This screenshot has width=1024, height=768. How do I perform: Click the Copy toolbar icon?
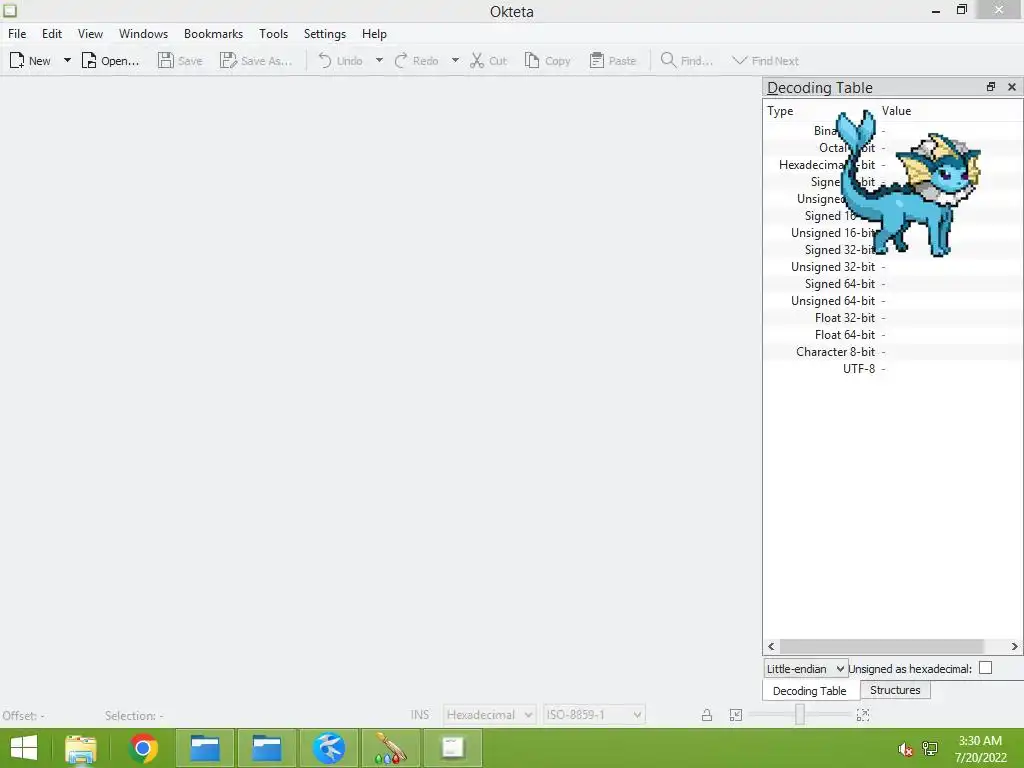tap(532, 61)
